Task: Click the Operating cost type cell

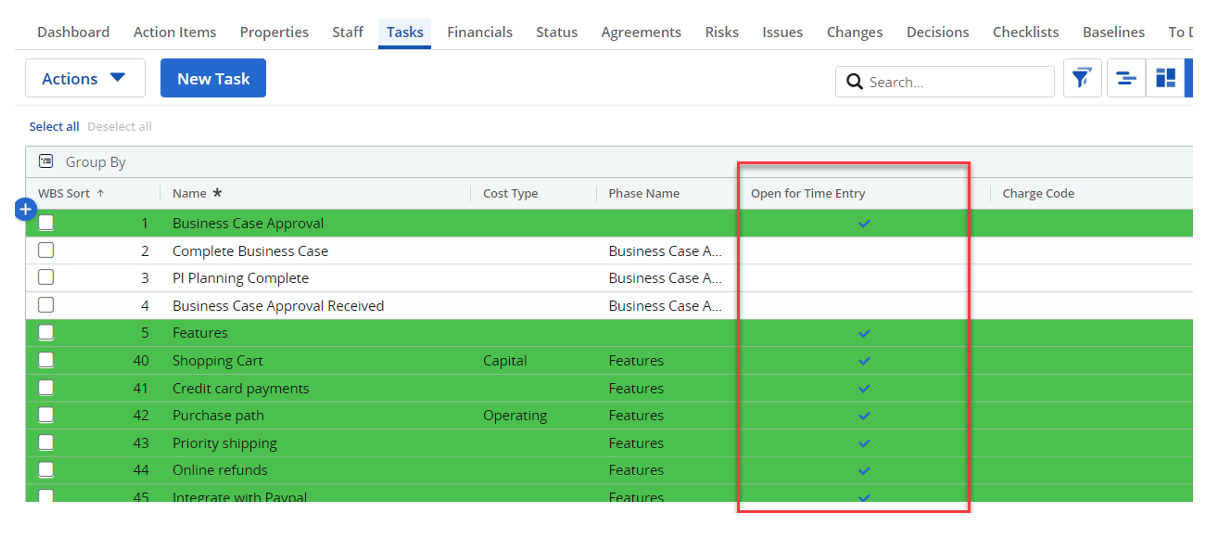Action: pyautogui.click(x=515, y=415)
